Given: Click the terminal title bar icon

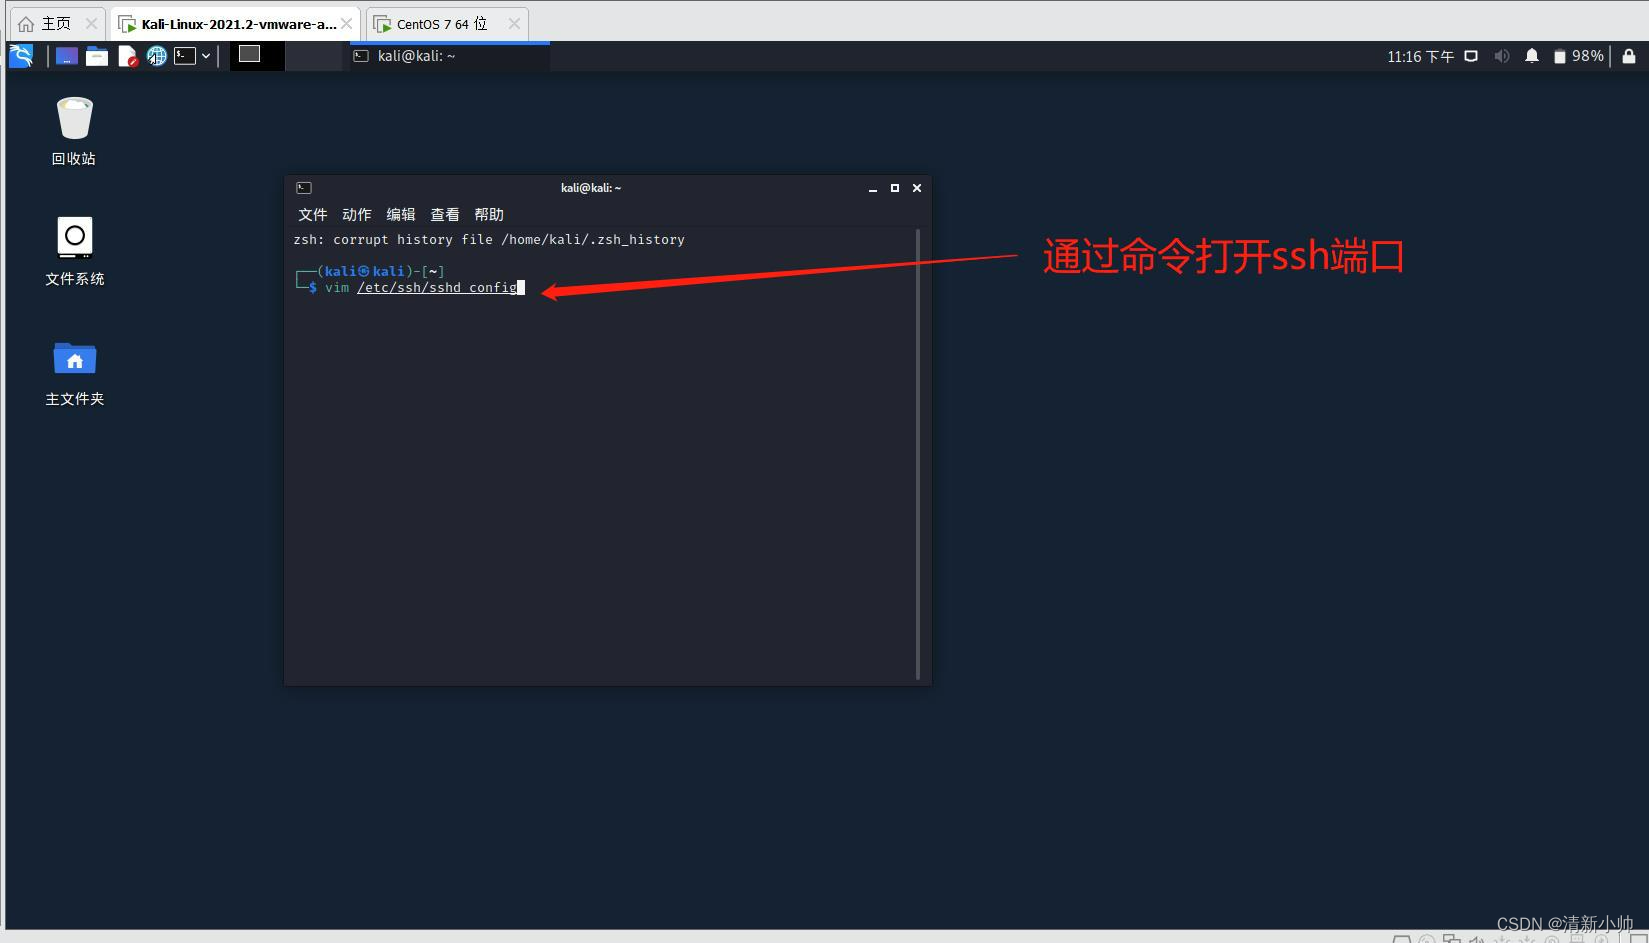Looking at the screenshot, I should 304,188.
